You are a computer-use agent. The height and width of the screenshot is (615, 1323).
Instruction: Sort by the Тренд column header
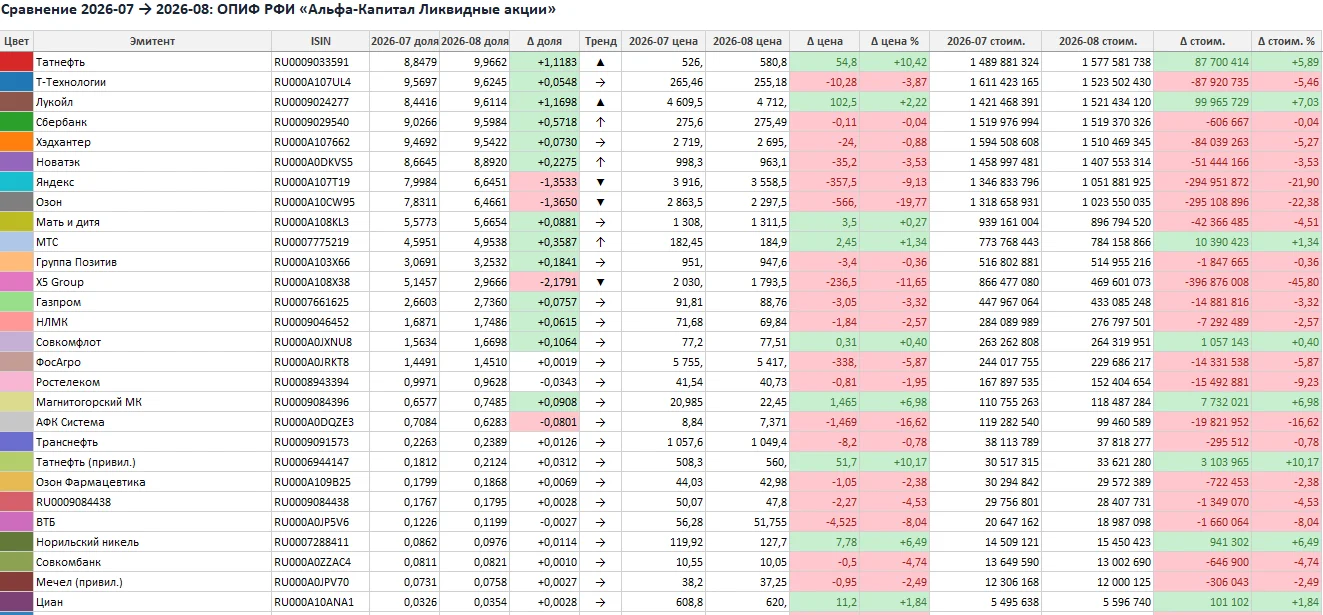[x=600, y=41]
